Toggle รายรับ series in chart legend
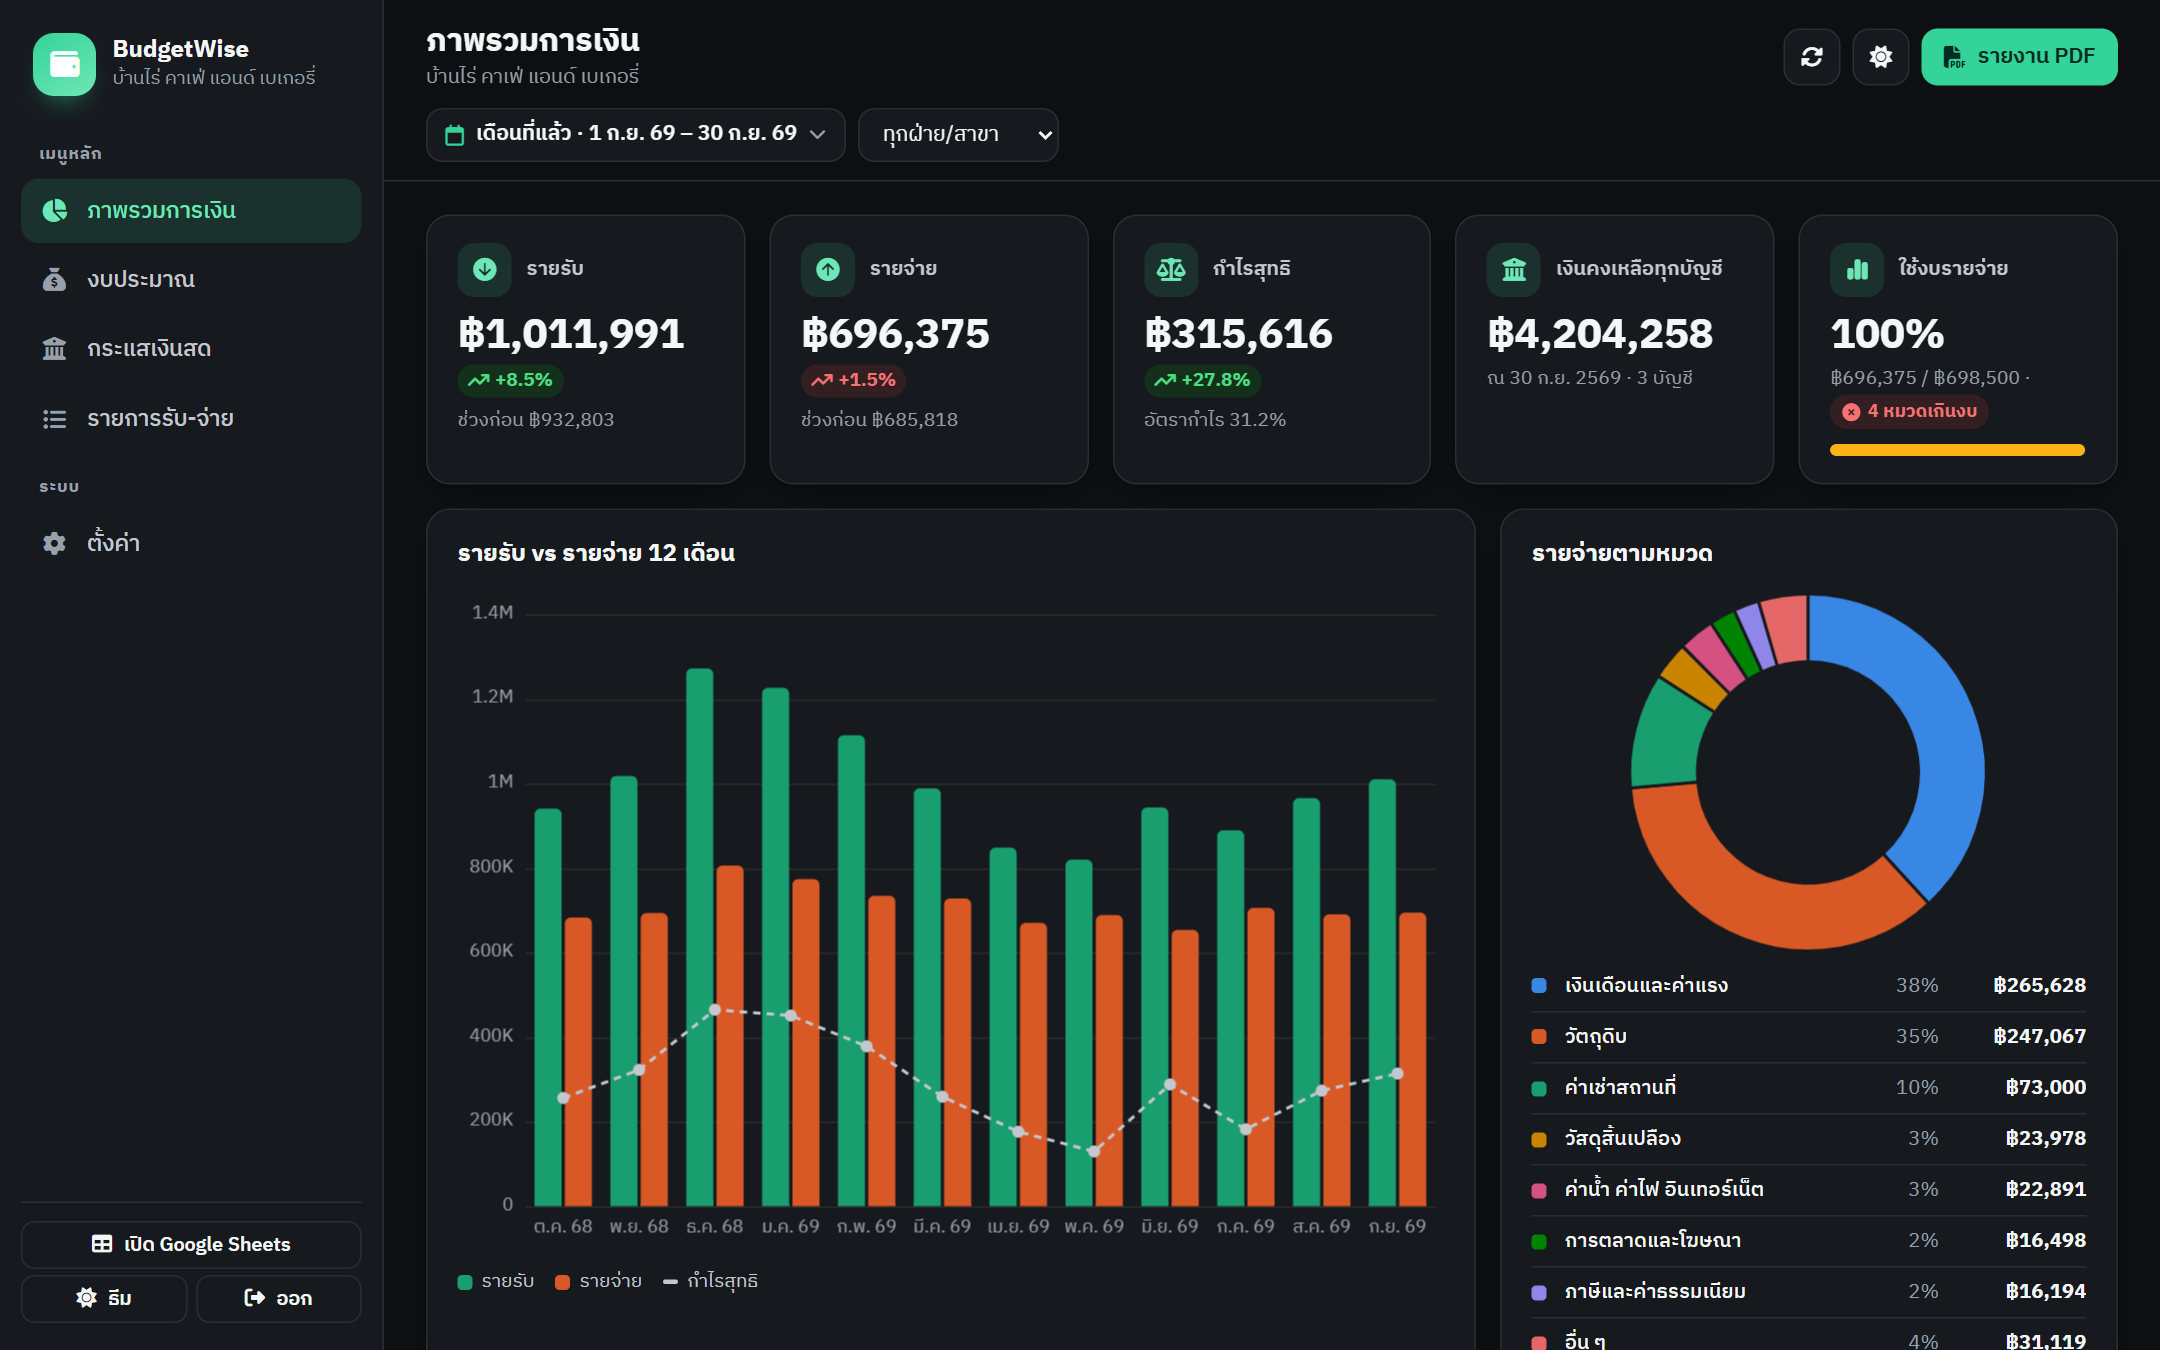The image size is (2160, 1350). point(496,1281)
